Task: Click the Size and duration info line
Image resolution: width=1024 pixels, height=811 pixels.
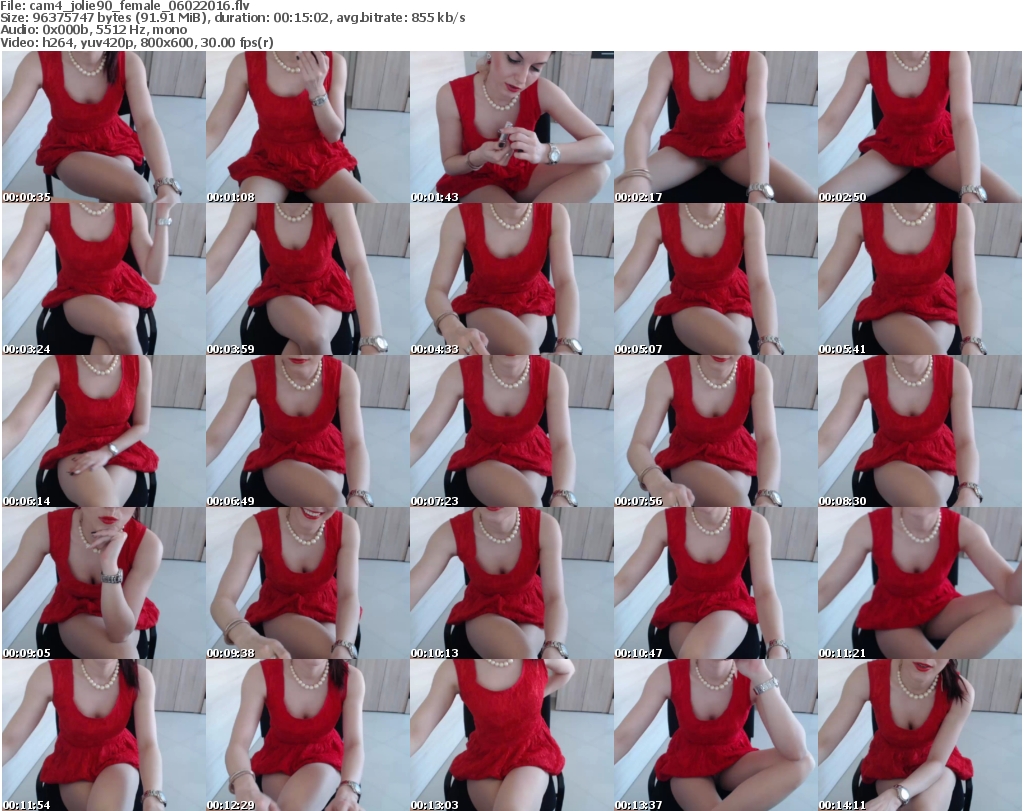Action: (232, 18)
